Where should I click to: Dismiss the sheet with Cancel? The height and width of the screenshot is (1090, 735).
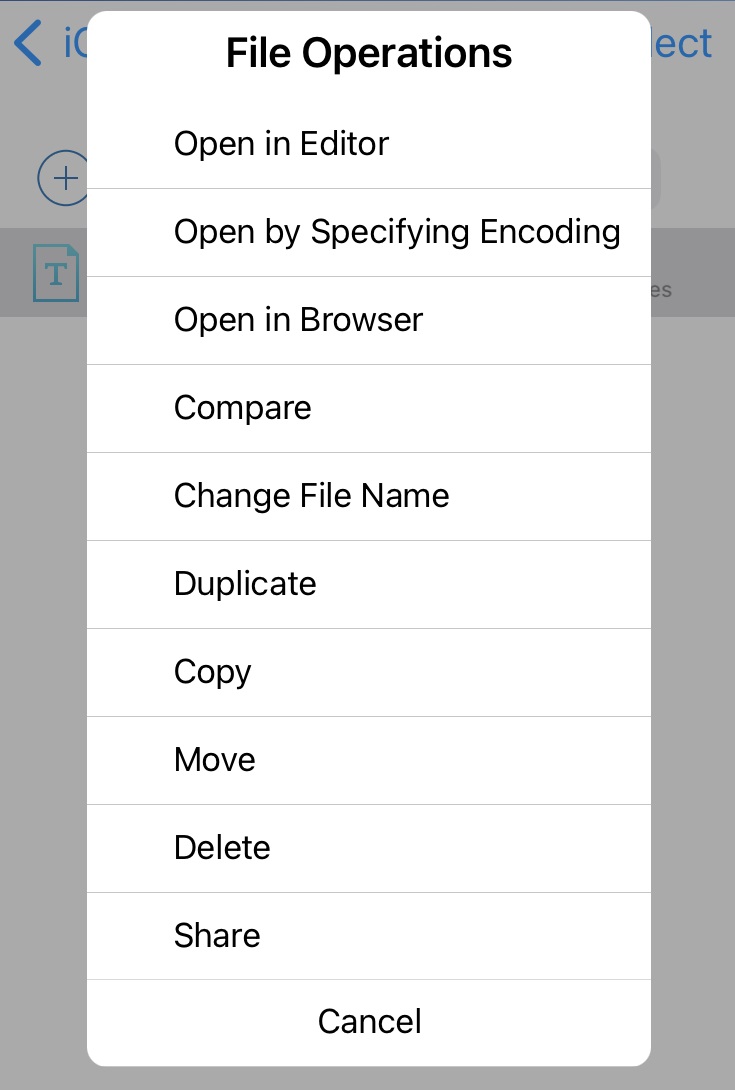tap(369, 1021)
